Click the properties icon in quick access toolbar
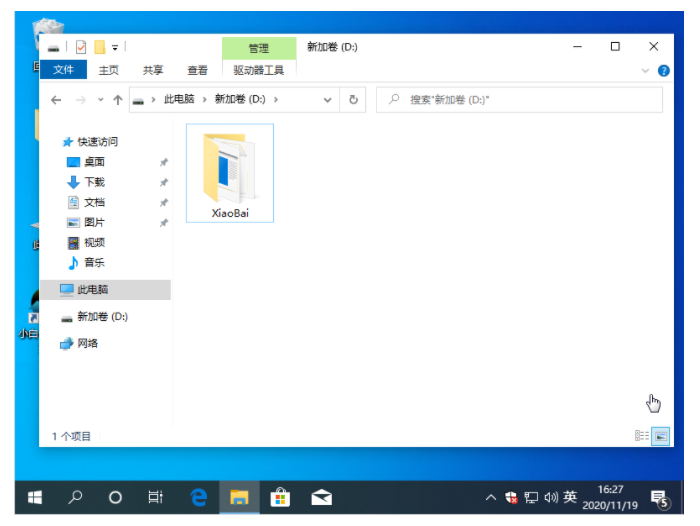Viewport: 700px width, 526px height. tap(81, 47)
